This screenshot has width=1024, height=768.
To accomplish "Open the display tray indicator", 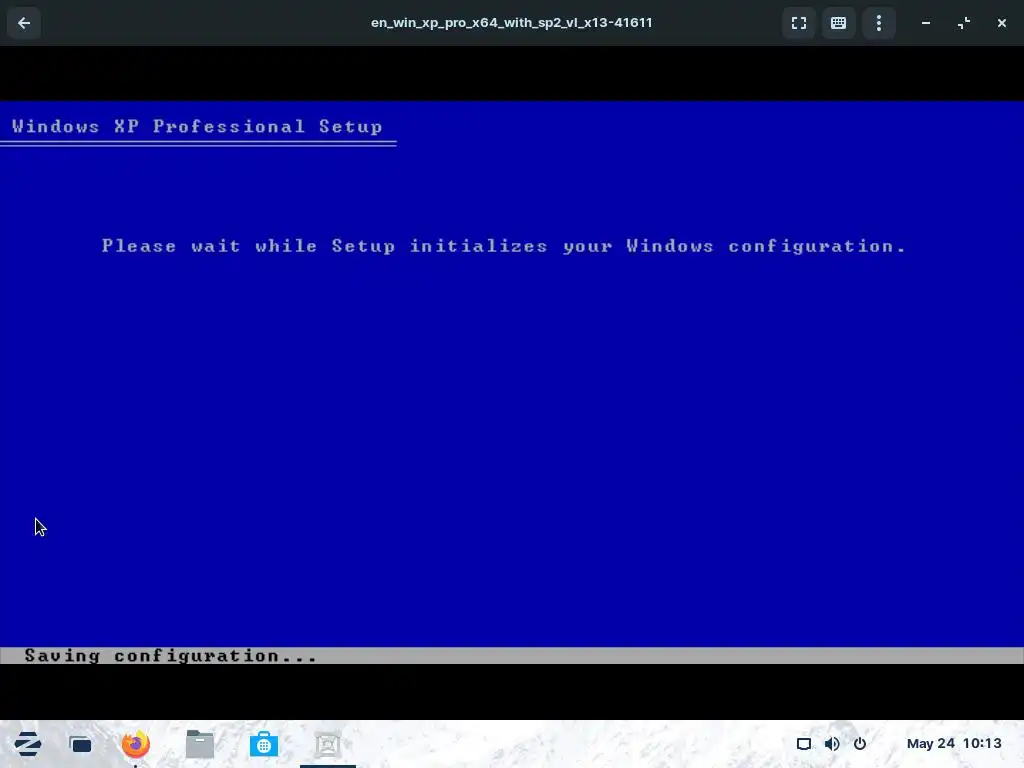I will [x=804, y=744].
